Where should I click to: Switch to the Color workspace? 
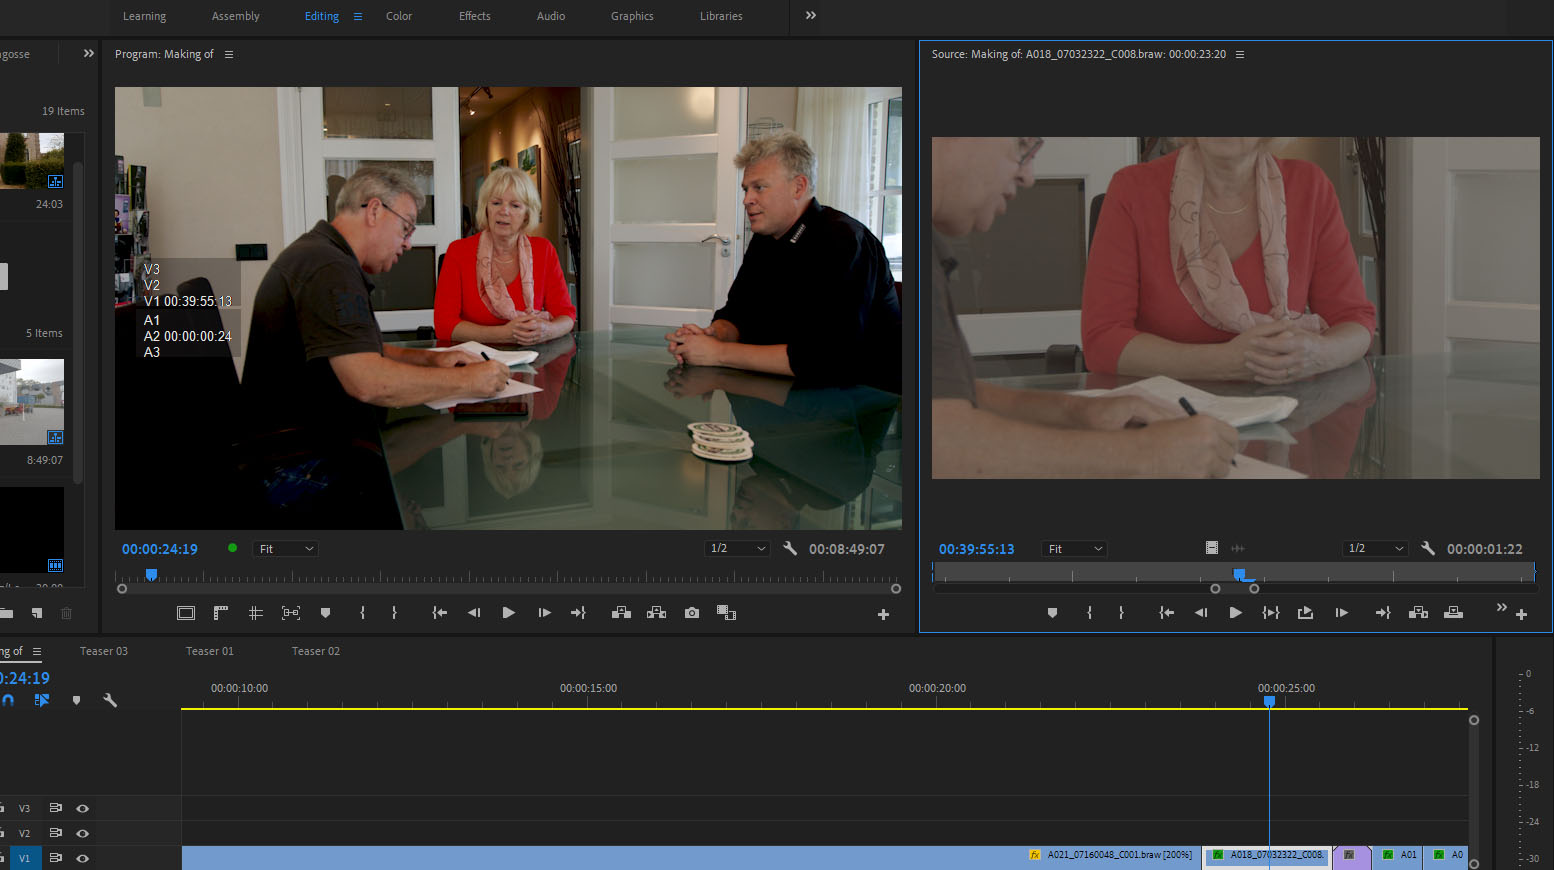(x=398, y=16)
